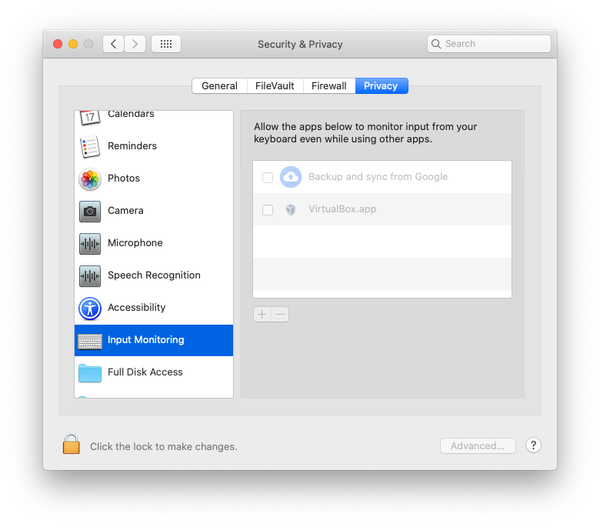The height and width of the screenshot is (527, 600).
Task: Click the Accessibility figure icon
Action: [x=90, y=308]
